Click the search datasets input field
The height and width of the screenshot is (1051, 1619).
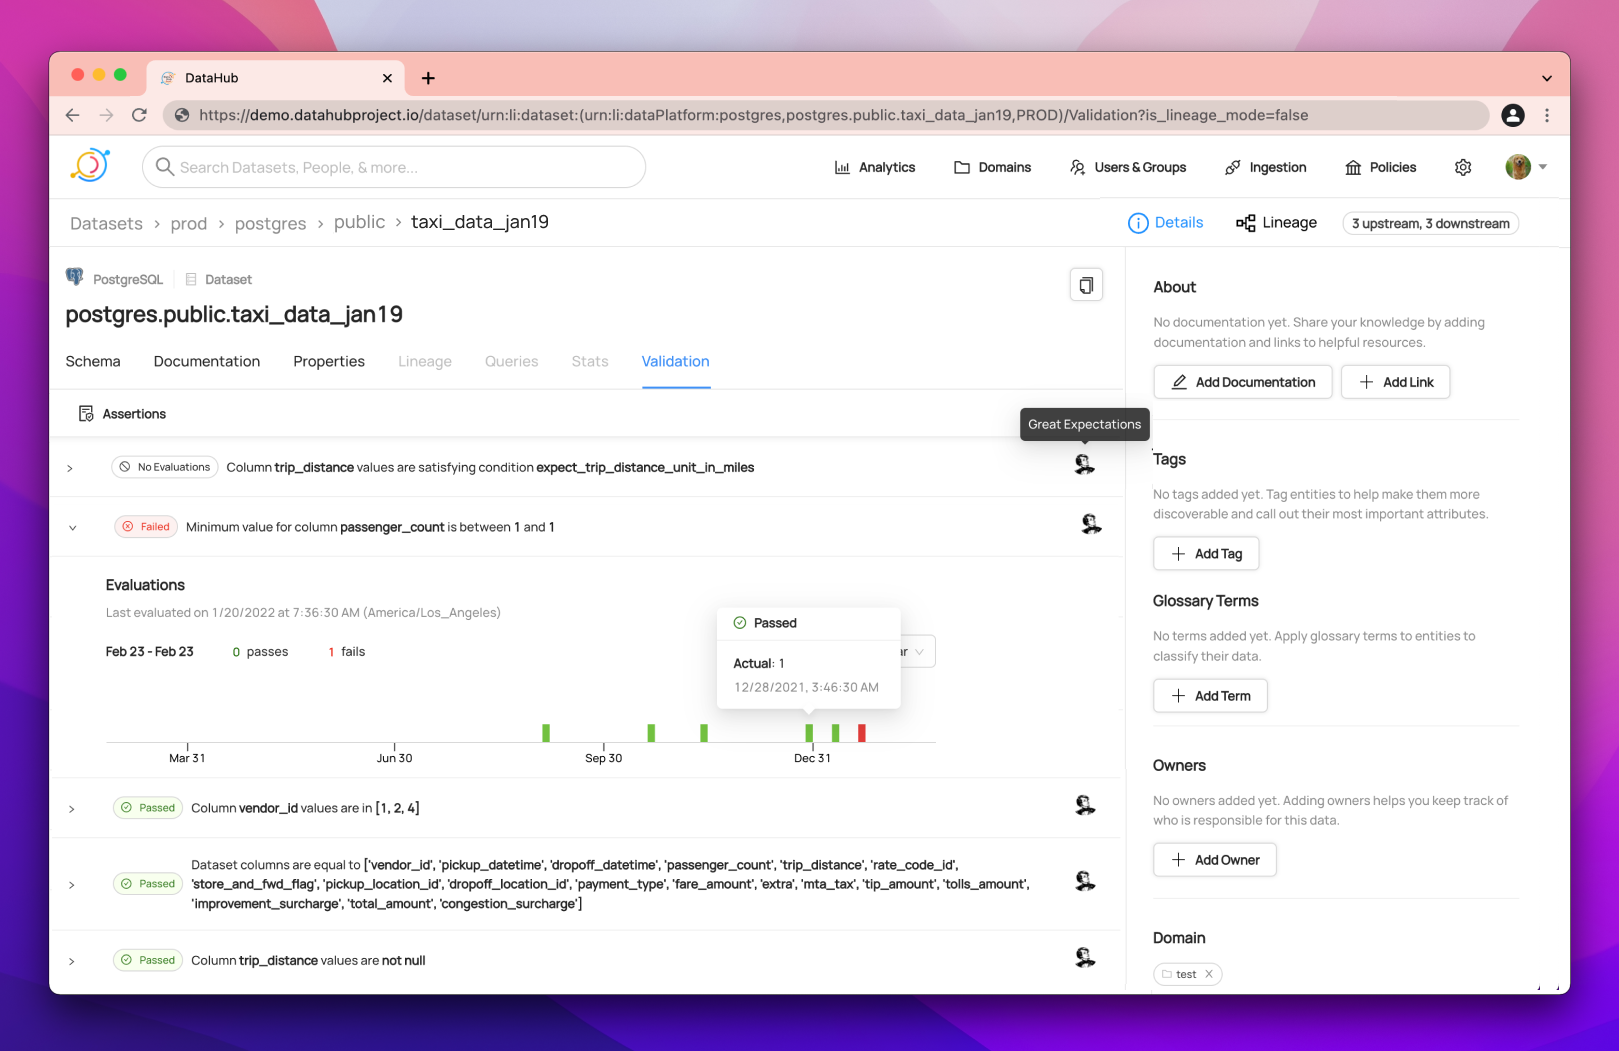(394, 167)
